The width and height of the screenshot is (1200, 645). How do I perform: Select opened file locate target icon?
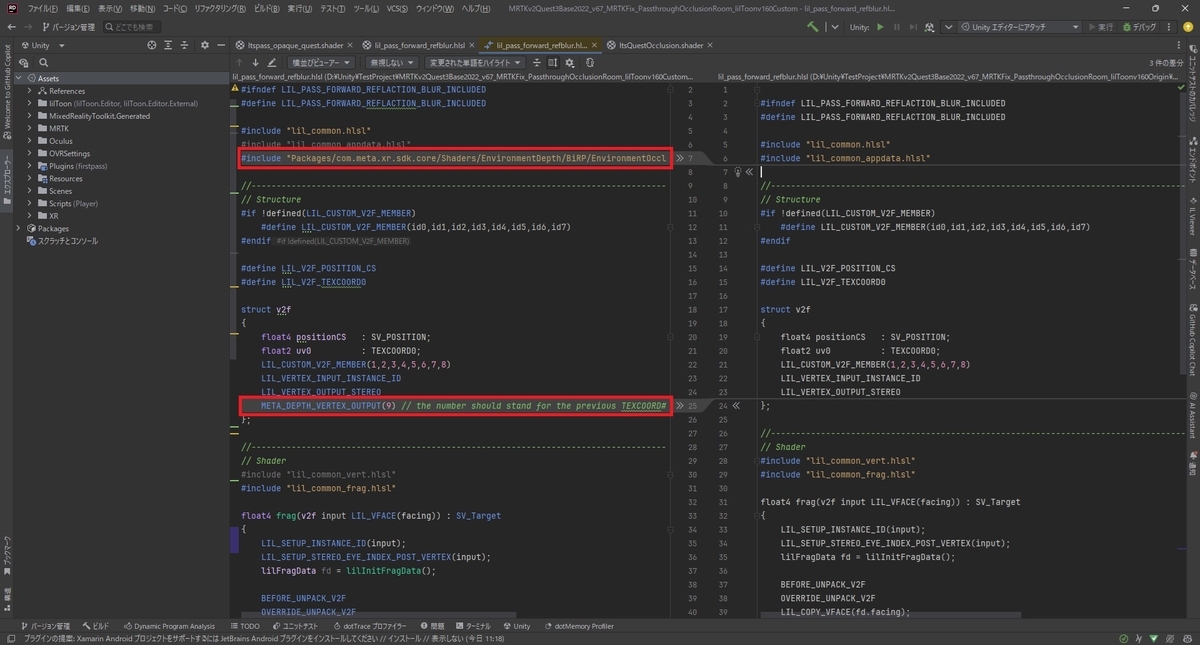click(x=152, y=45)
